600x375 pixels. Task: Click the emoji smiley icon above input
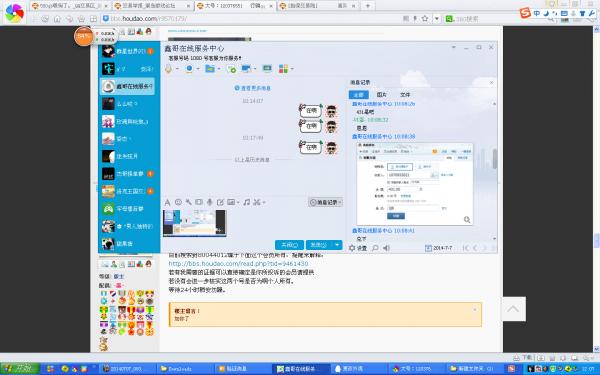178,202
